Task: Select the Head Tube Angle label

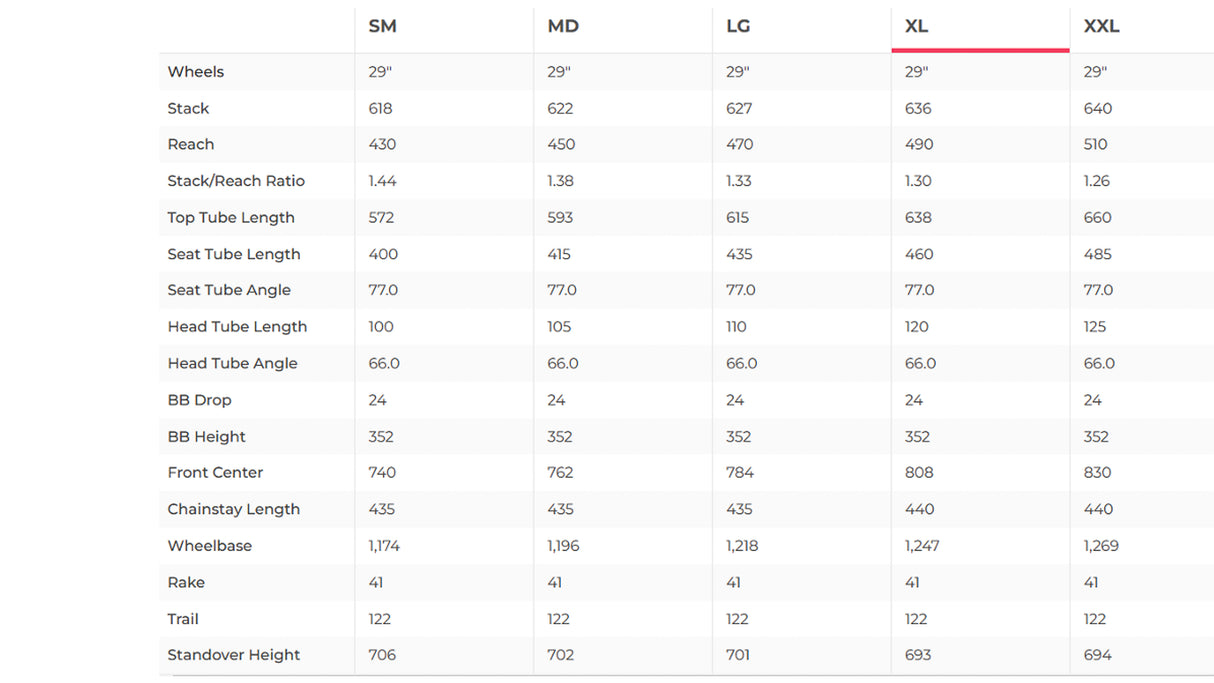Action: tap(232, 363)
